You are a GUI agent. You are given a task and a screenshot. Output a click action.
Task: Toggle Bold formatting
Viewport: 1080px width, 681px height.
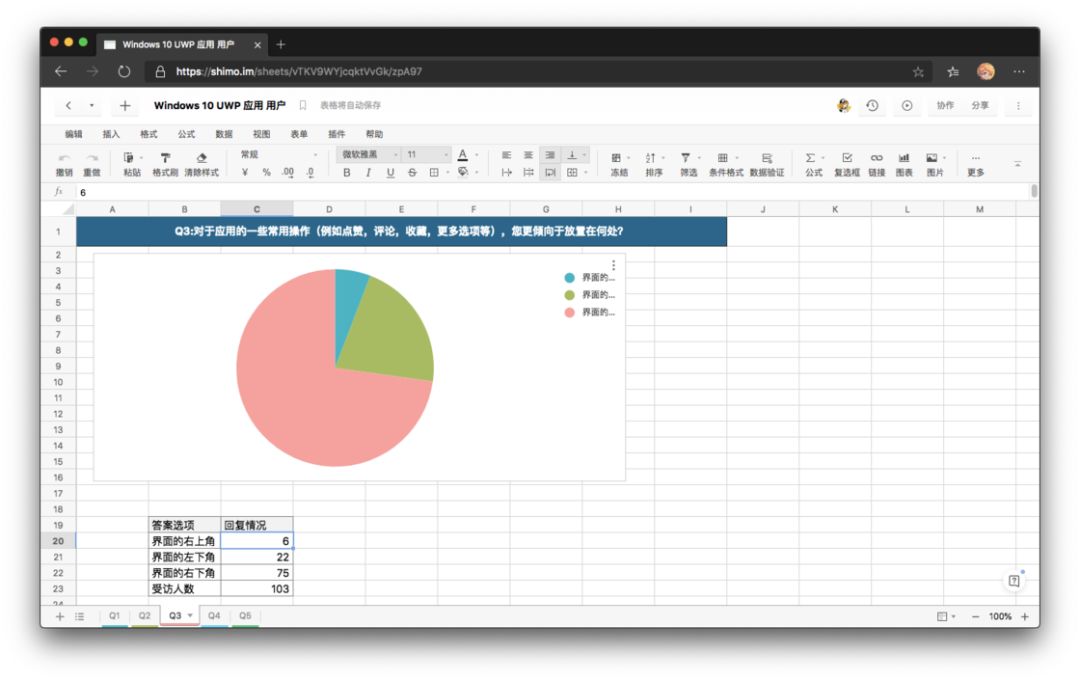pos(346,173)
